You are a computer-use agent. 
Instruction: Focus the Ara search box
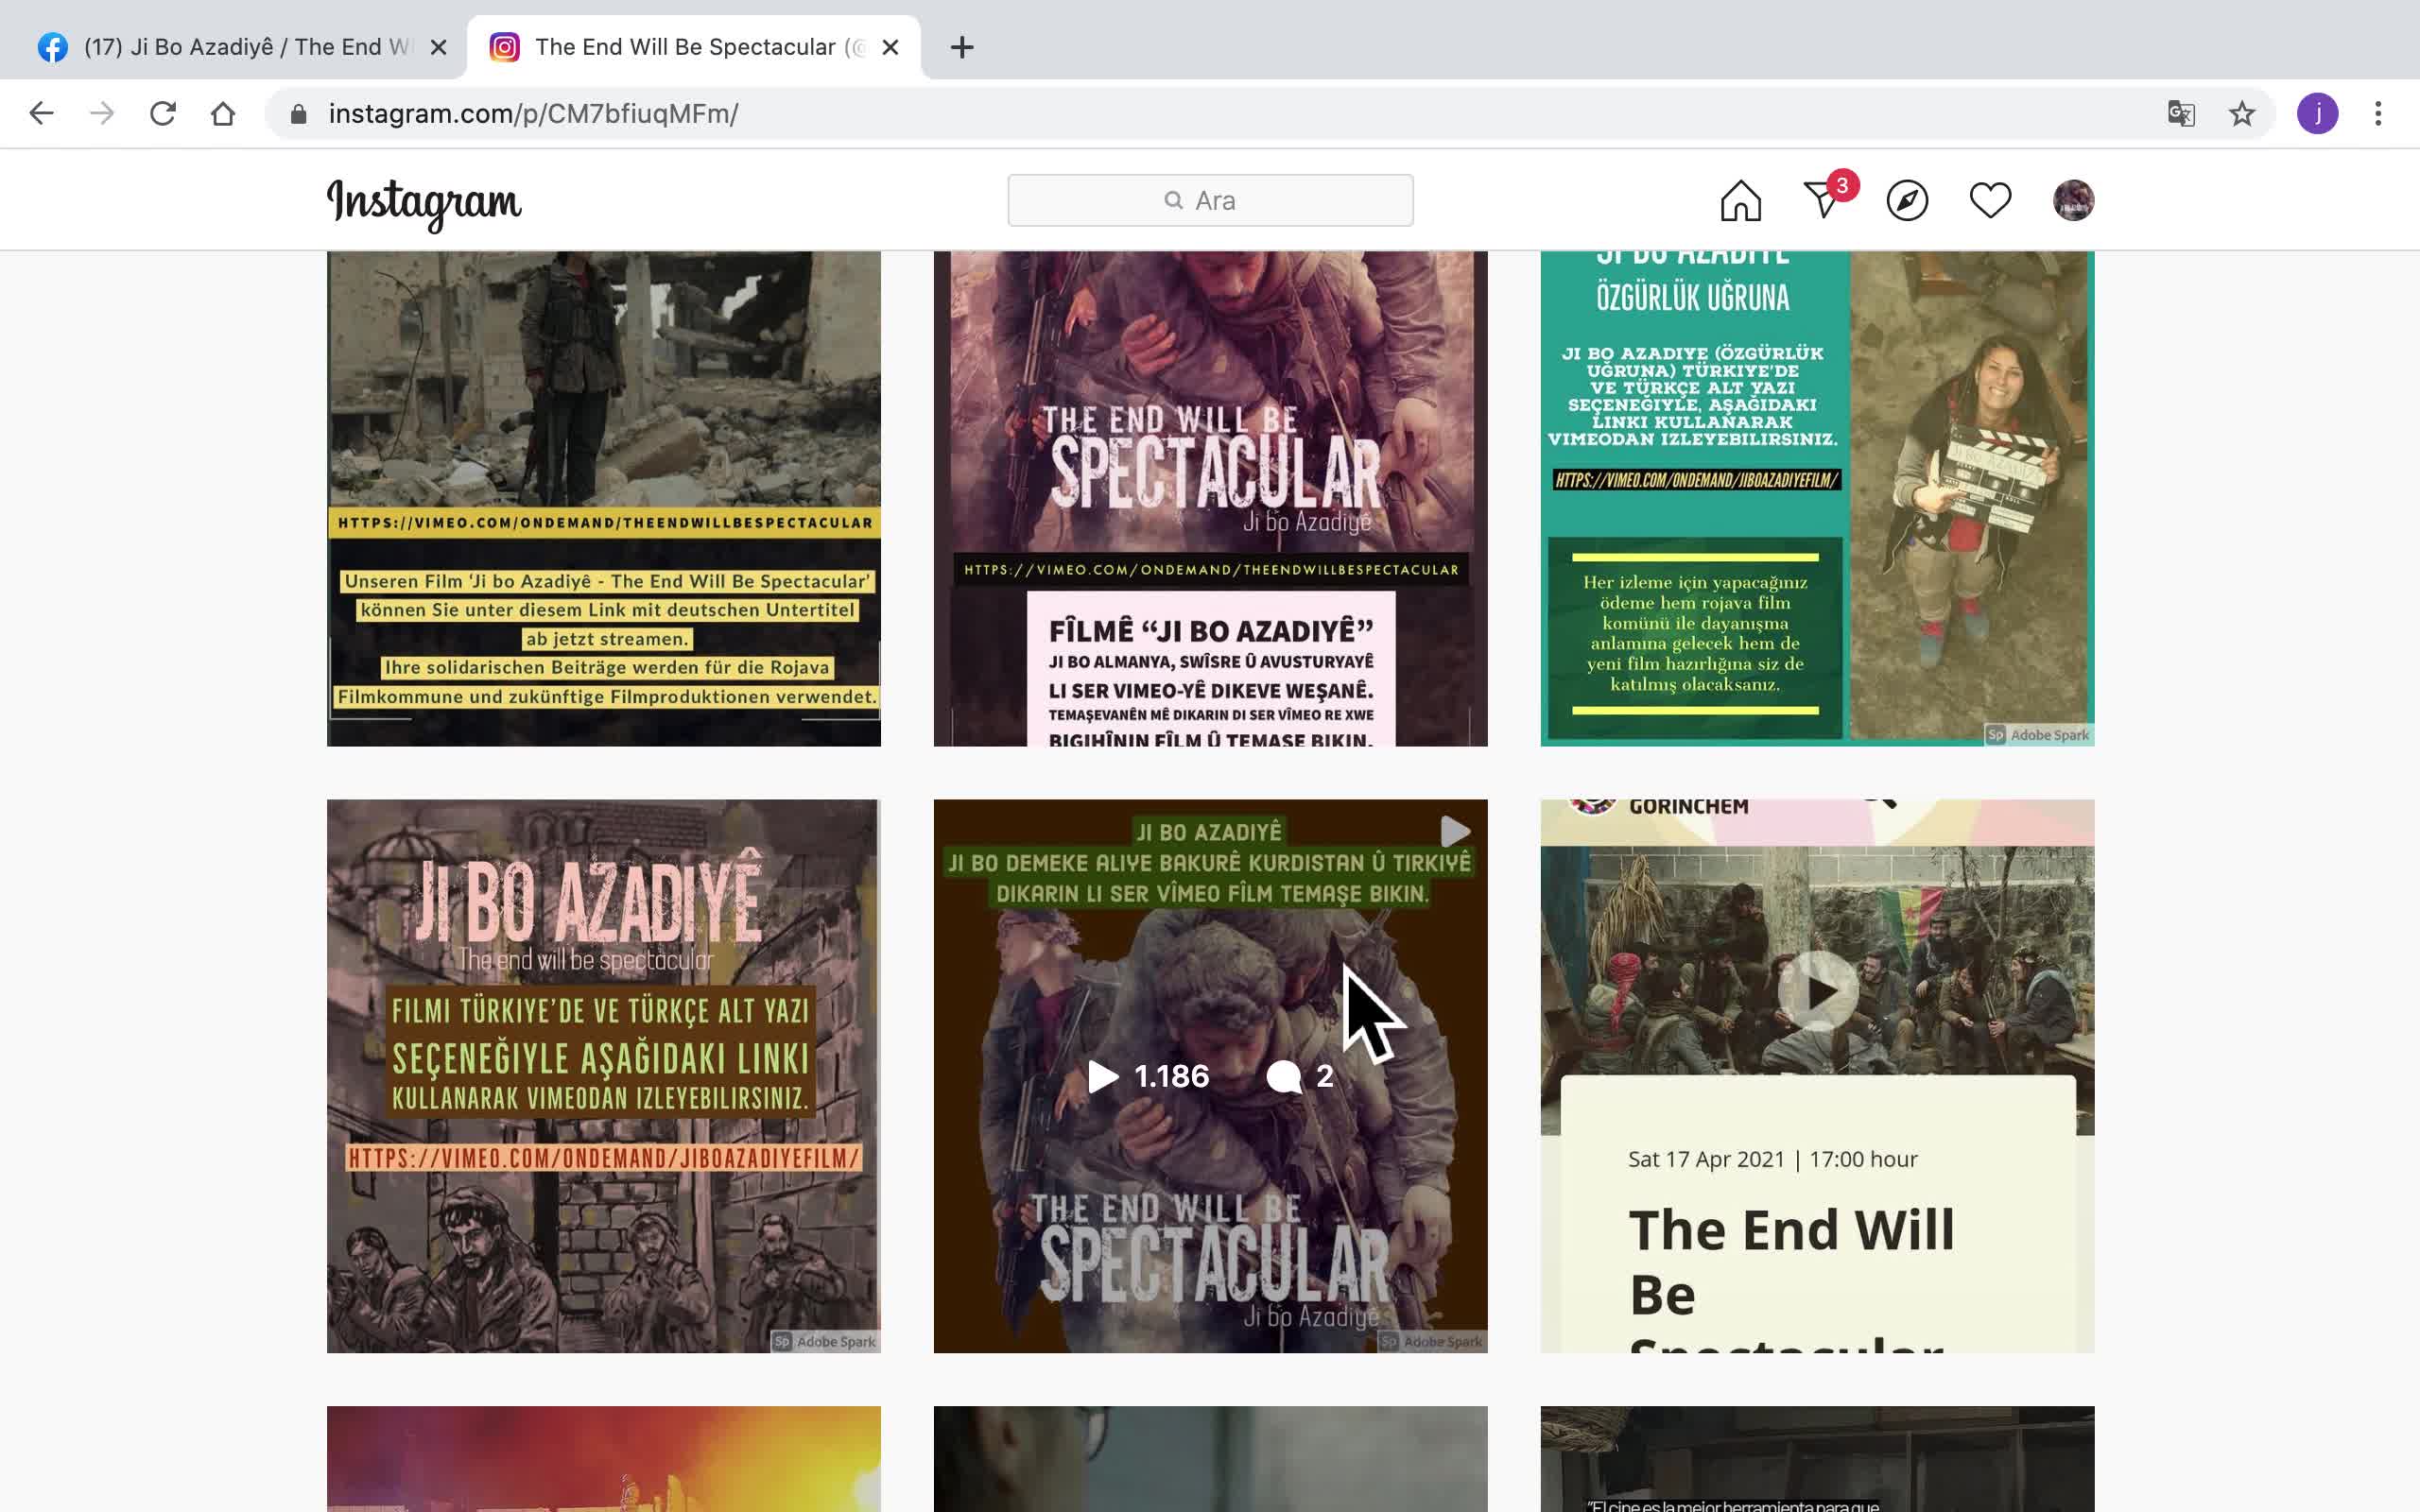pyautogui.click(x=1210, y=200)
